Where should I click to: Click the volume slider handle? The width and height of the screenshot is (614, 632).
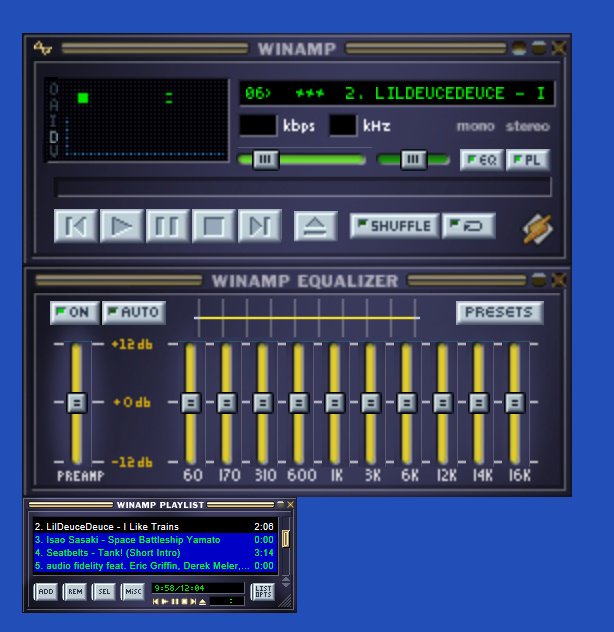(x=265, y=159)
